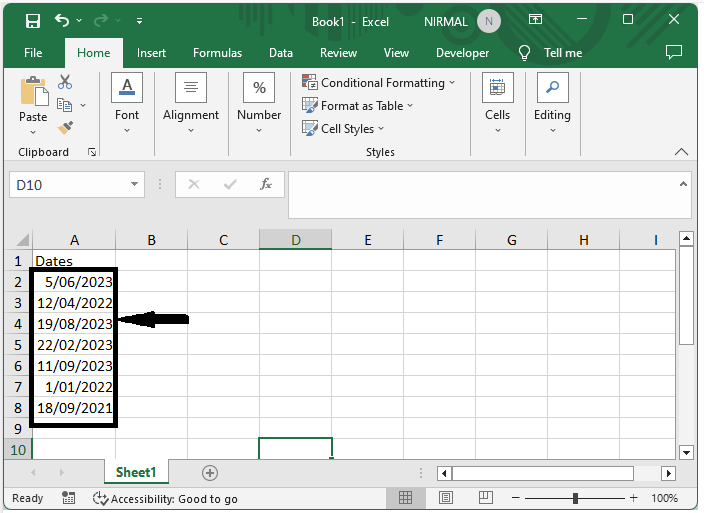Click vertical scrollbar down arrow
This screenshot has width=704, height=513.
pos(686,452)
